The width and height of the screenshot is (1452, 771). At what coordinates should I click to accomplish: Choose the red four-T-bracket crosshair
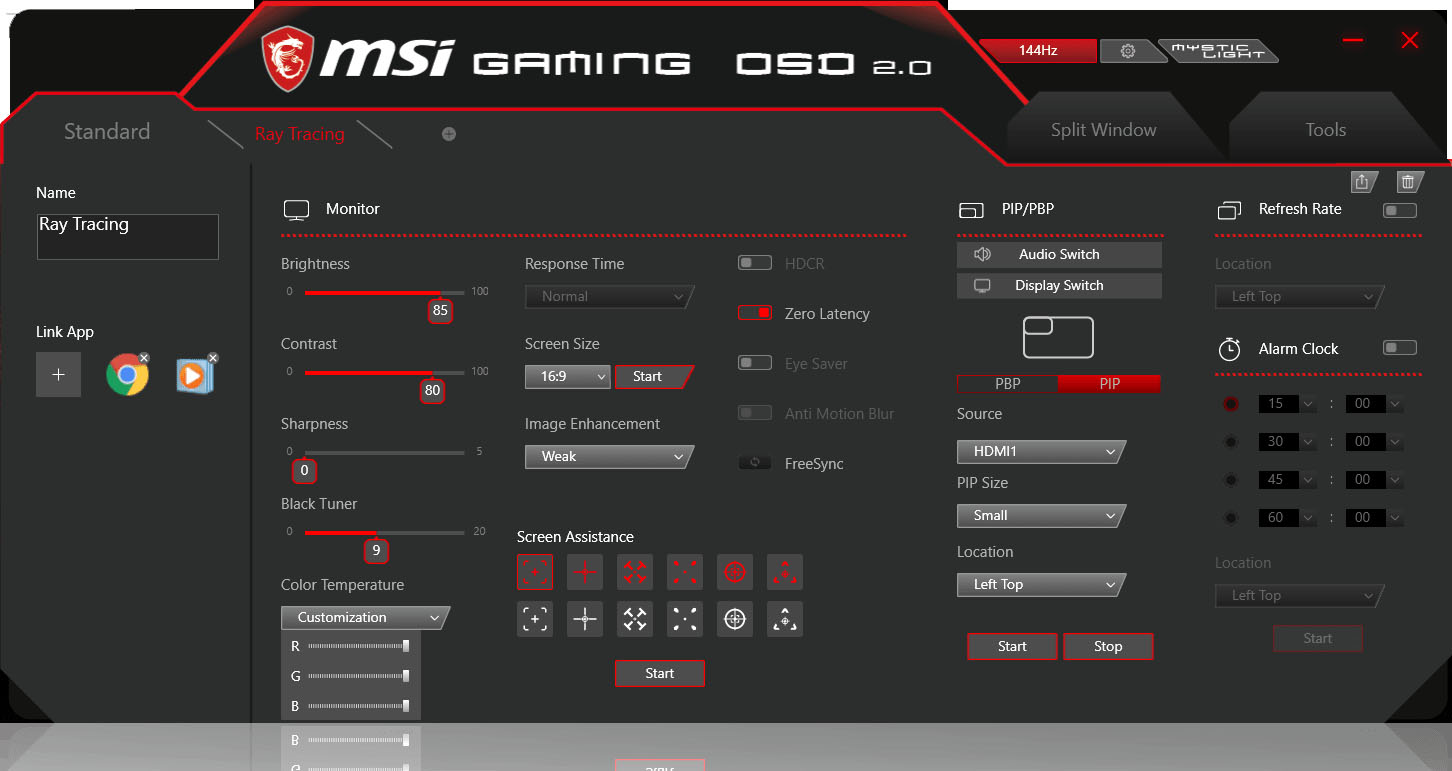click(x=635, y=572)
